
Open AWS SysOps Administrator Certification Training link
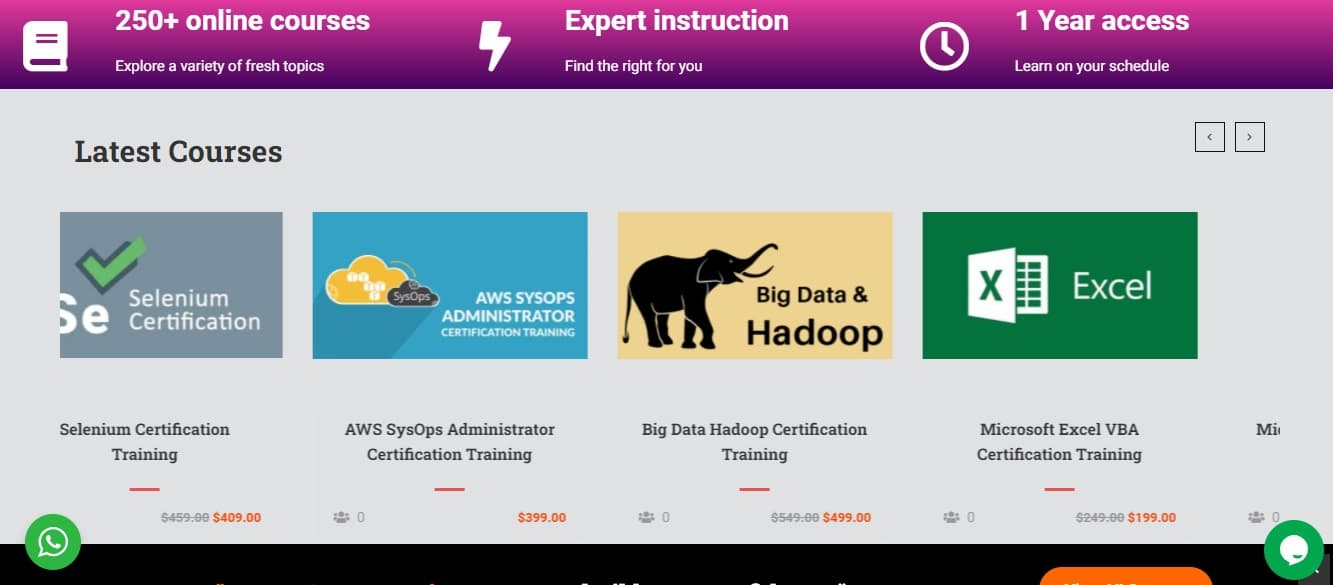tap(450, 441)
